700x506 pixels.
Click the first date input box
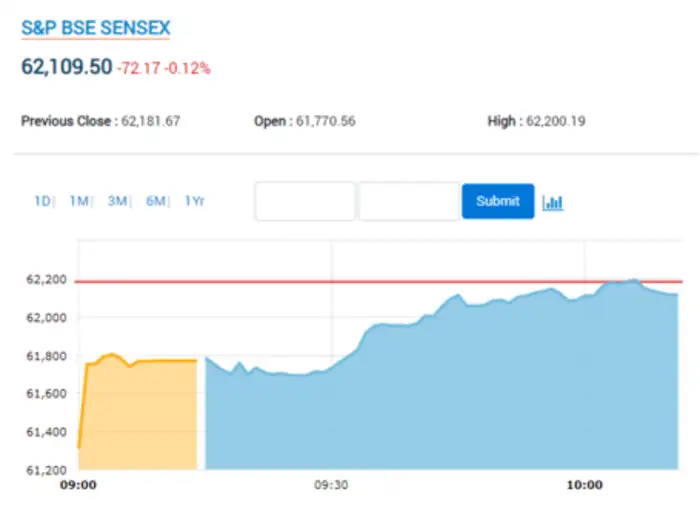305,201
